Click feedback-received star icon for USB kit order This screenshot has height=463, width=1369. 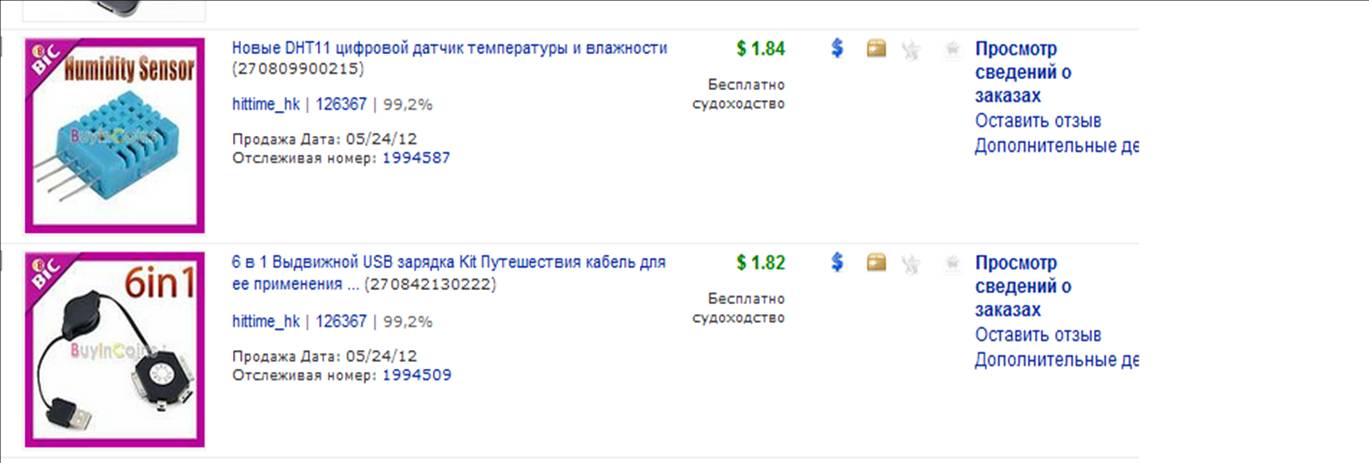[953, 263]
